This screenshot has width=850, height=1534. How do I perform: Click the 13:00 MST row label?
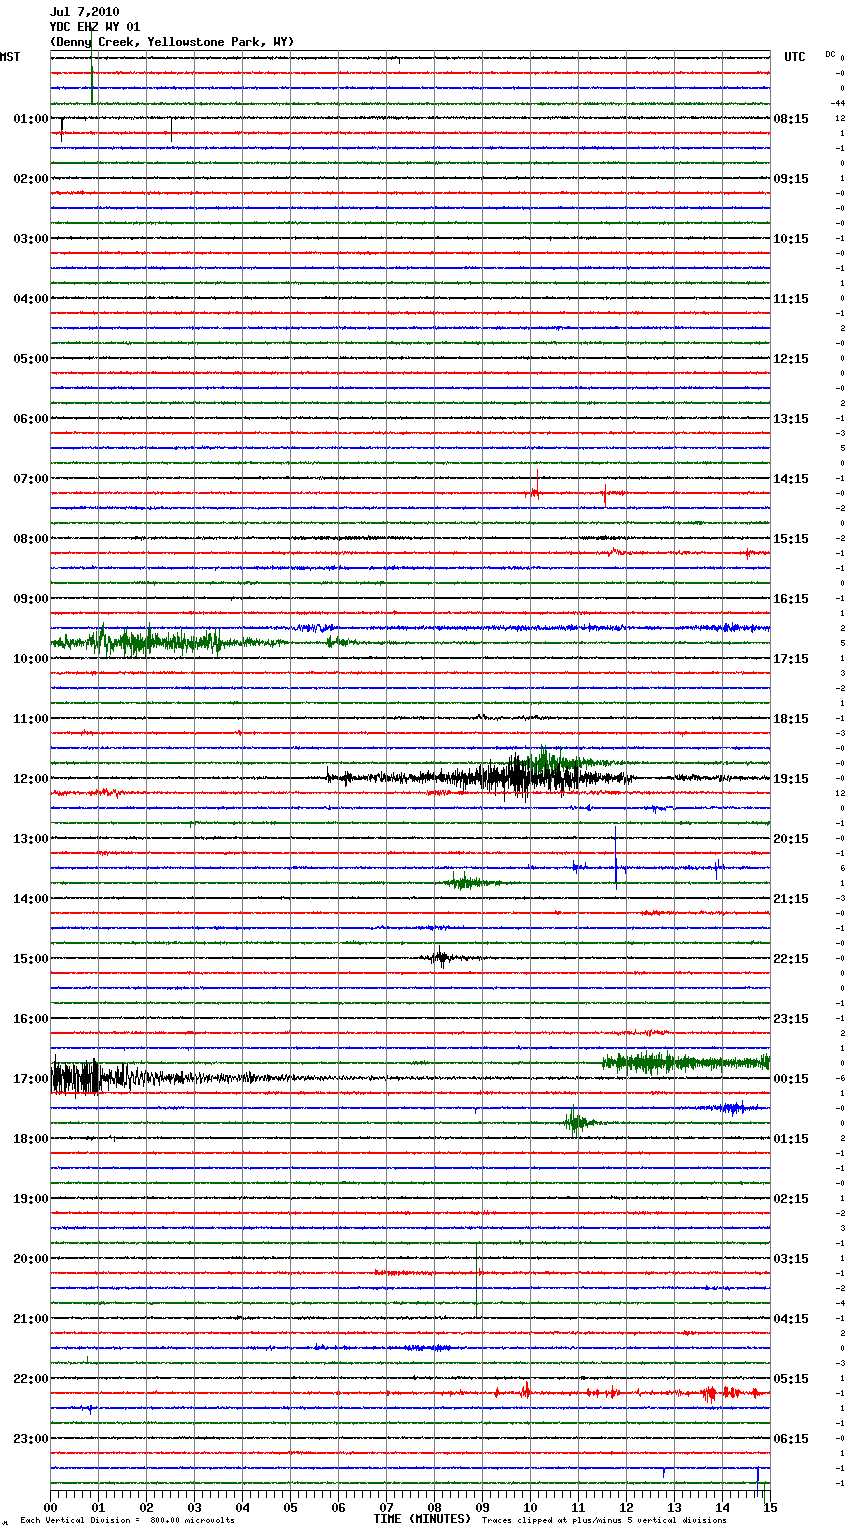click(31, 838)
